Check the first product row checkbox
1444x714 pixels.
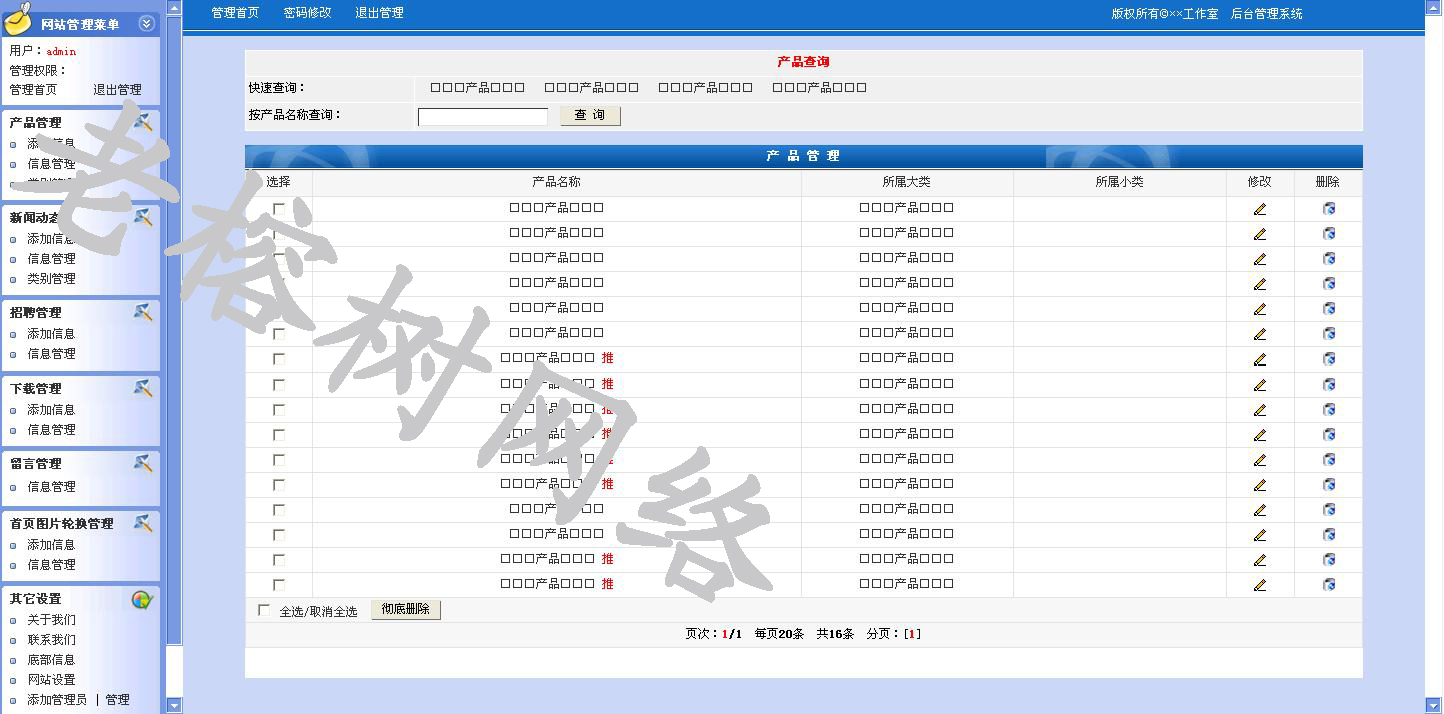click(x=279, y=209)
